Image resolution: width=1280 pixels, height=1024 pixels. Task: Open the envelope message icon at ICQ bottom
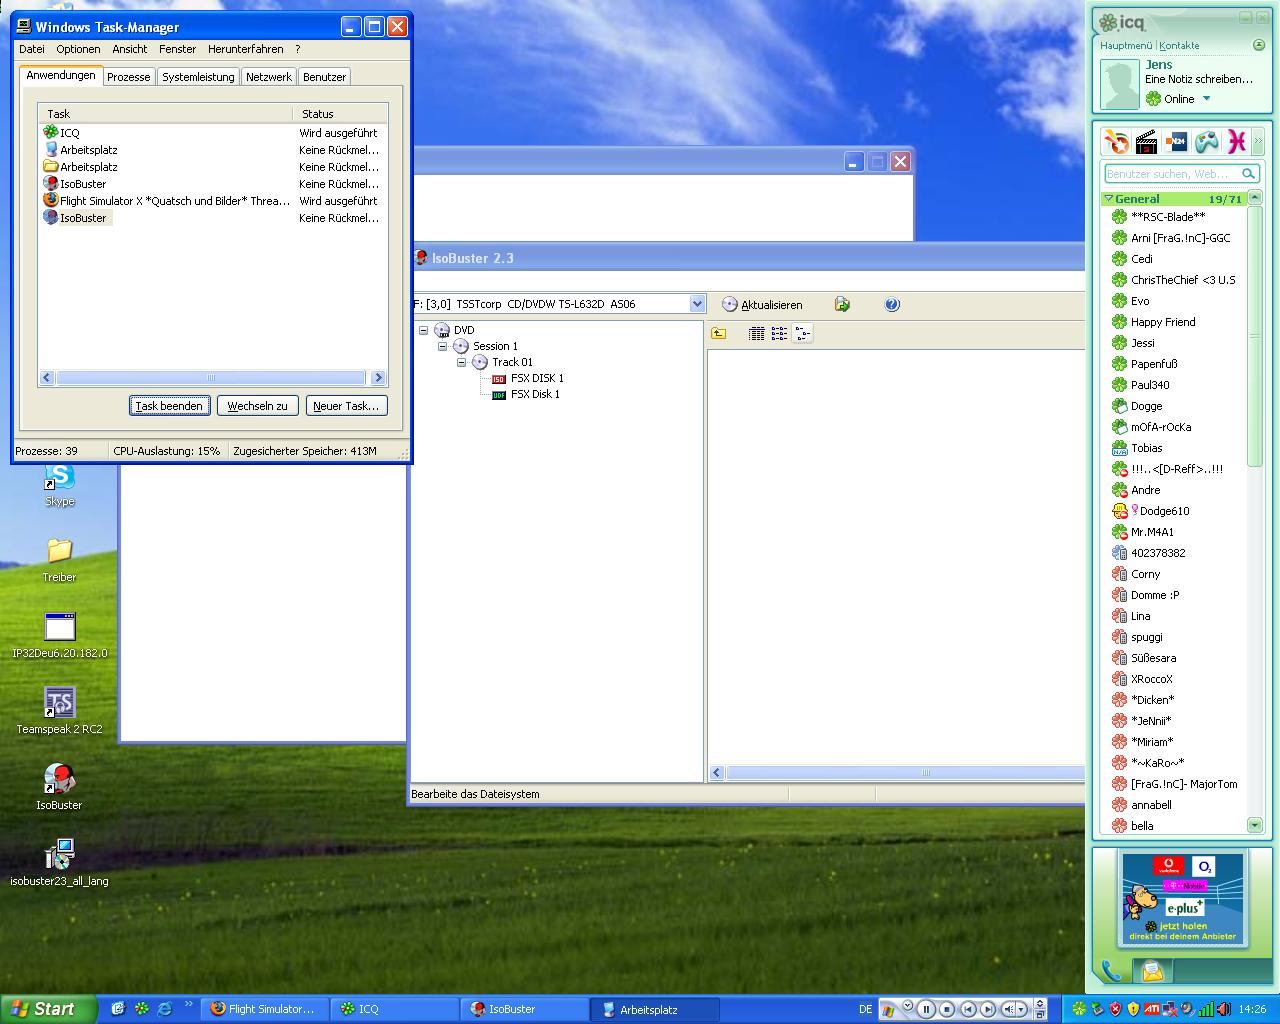coord(1152,970)
